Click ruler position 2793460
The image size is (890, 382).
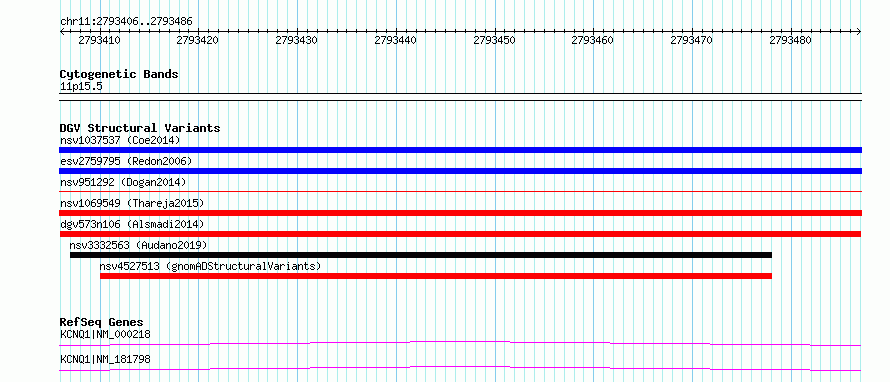point(593,40)
